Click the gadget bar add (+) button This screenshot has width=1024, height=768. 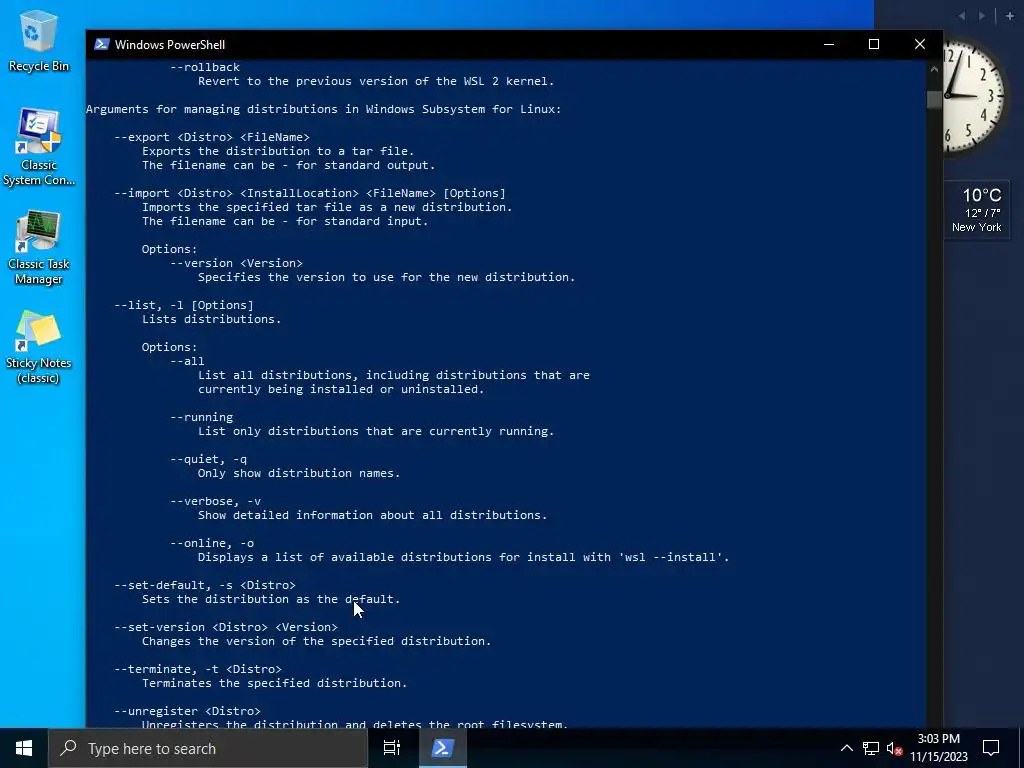[1010, 16]
